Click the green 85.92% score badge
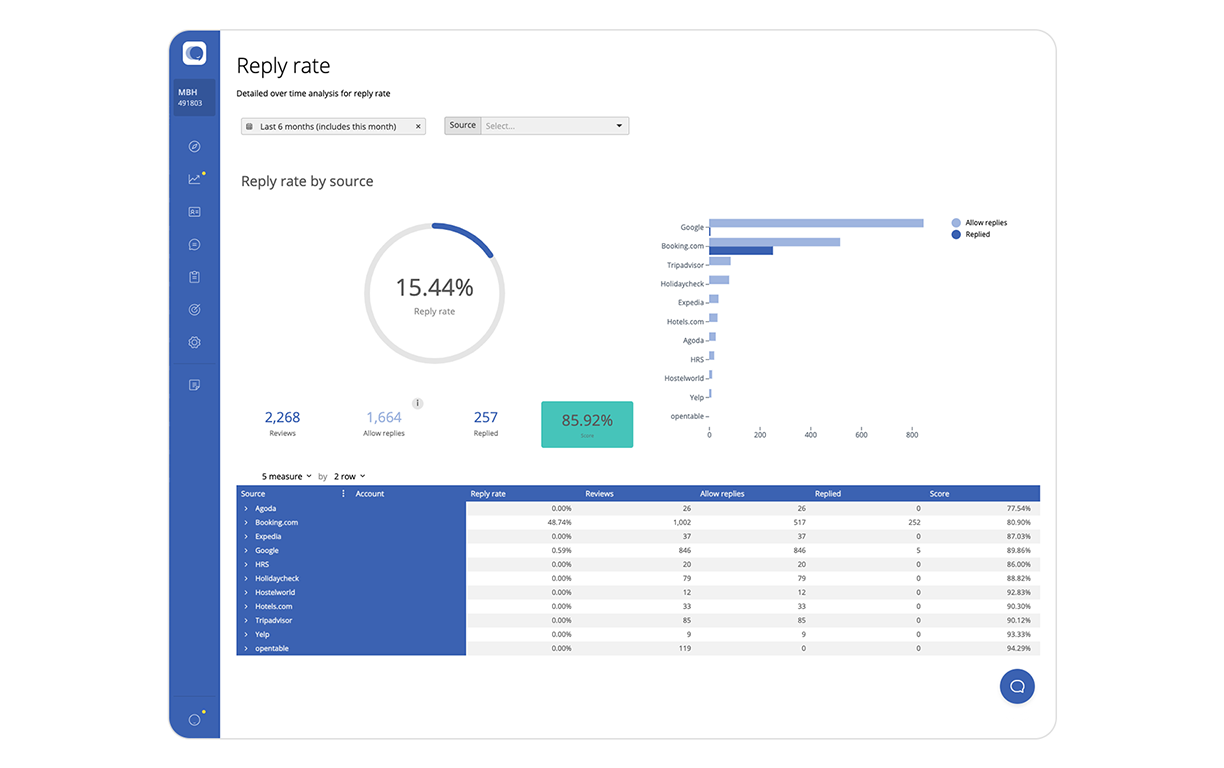Image resolution: width=1224 pixels, height=768 pixels. (587, 424)
